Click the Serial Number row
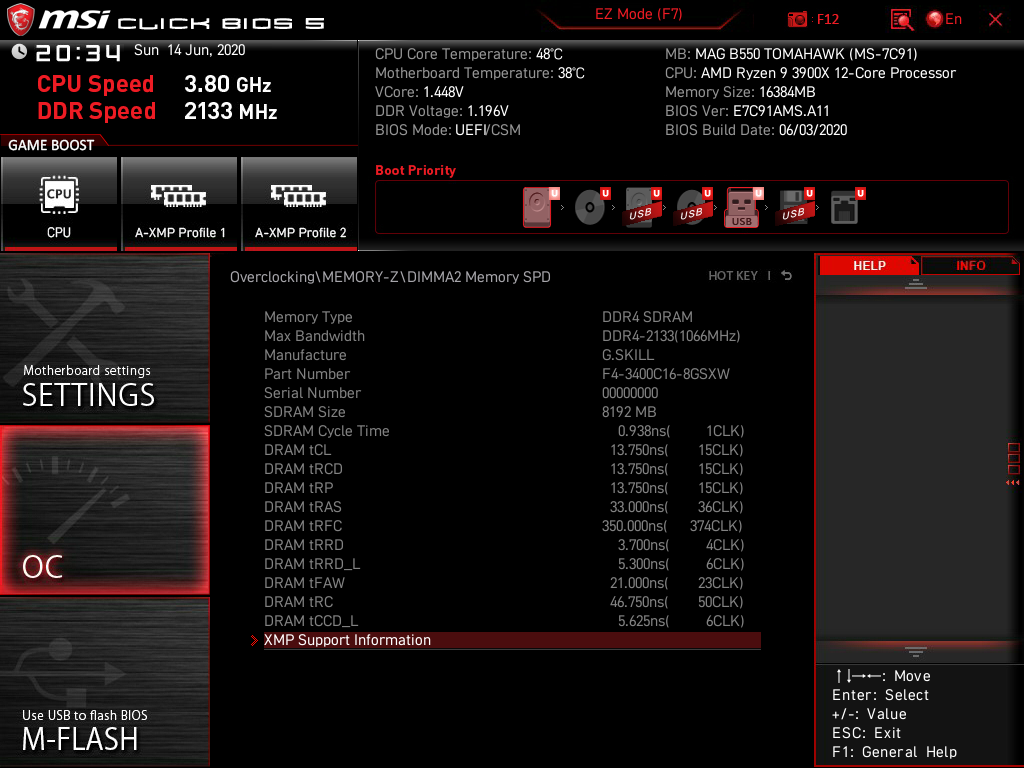The width and height of the screenshot is (1024, 768). 512,392
